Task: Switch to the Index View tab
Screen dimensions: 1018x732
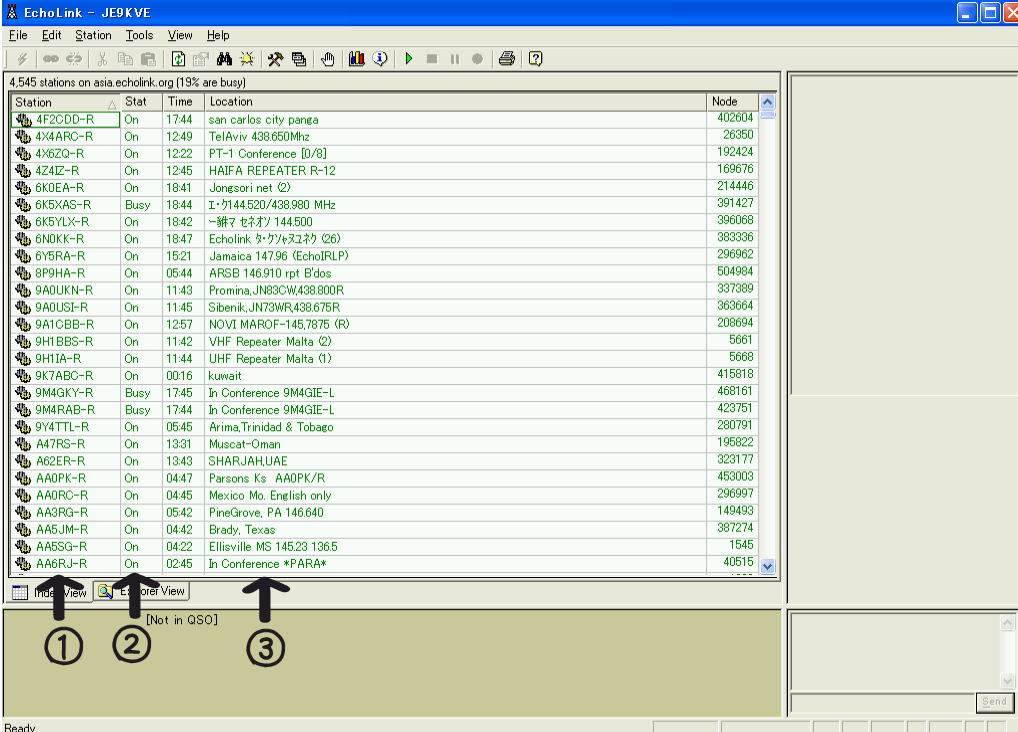Action: [x=49, y=592]
